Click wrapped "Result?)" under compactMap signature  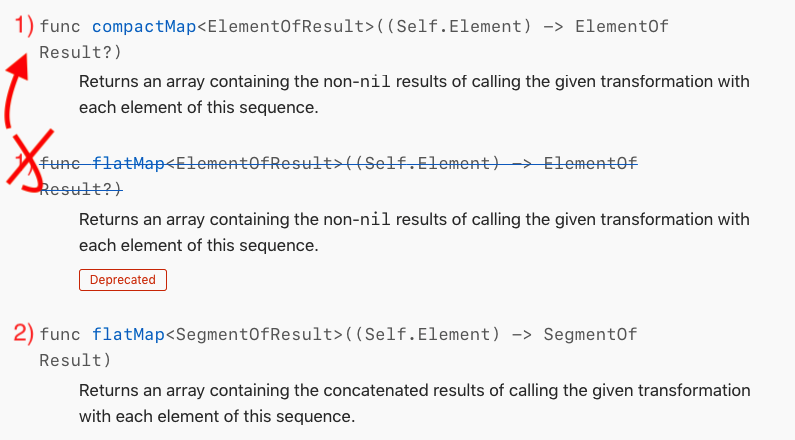80,51
